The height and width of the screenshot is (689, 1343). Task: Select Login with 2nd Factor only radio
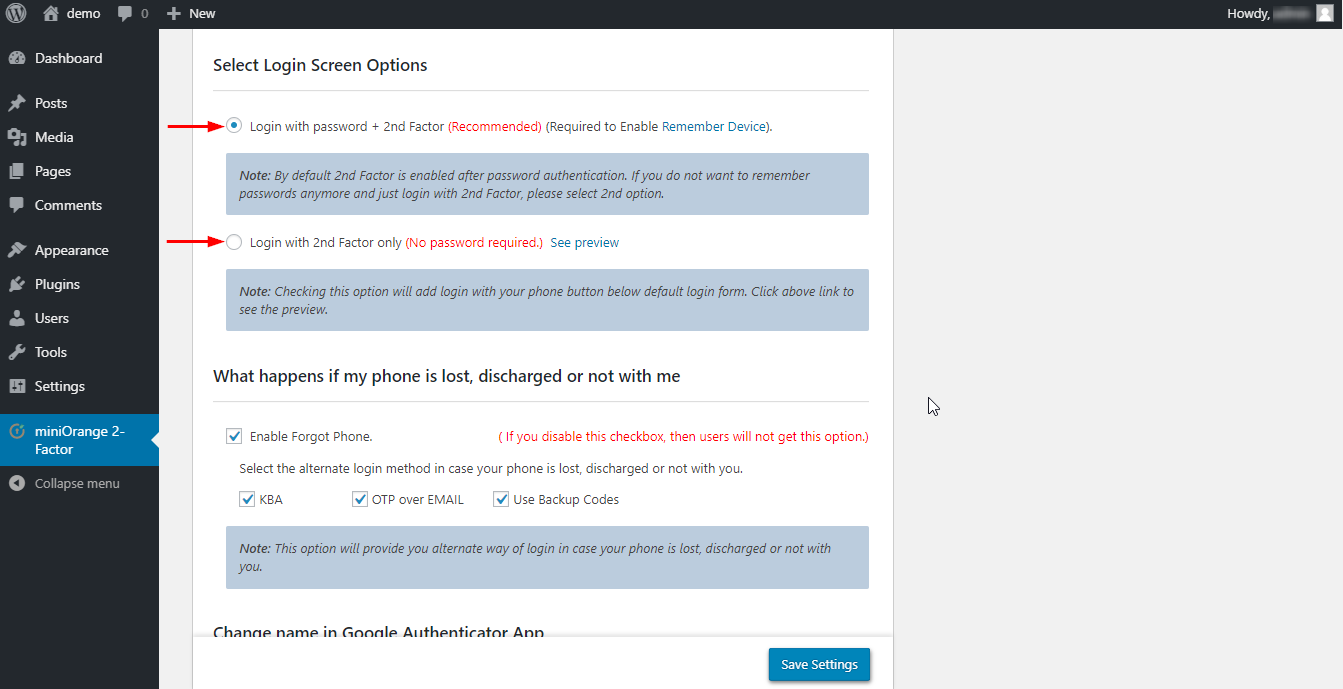234,242
